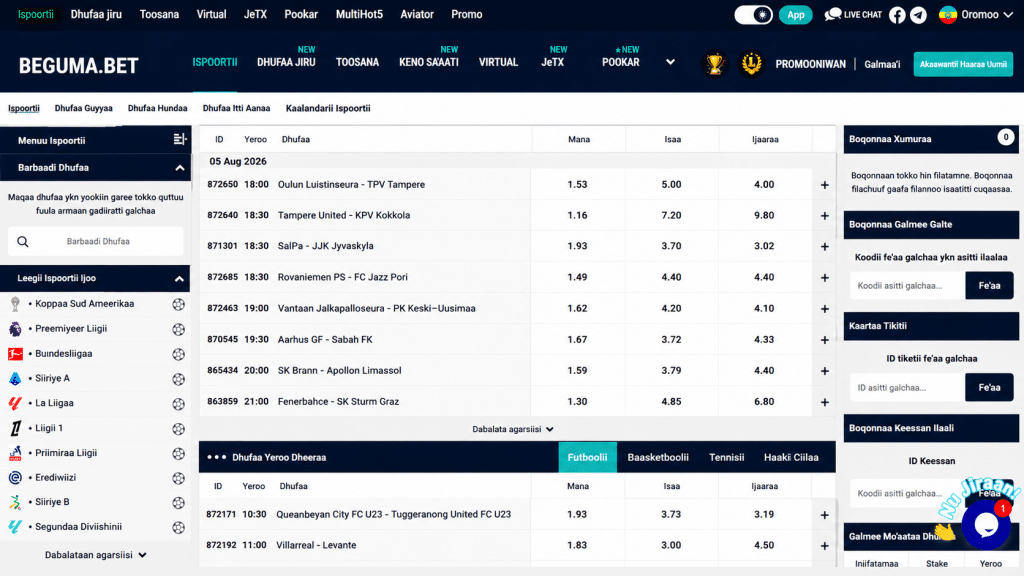Click soccer ball next to Koppaa Sud Ameerikaa
1024x576 pixels.
point(178,304)
